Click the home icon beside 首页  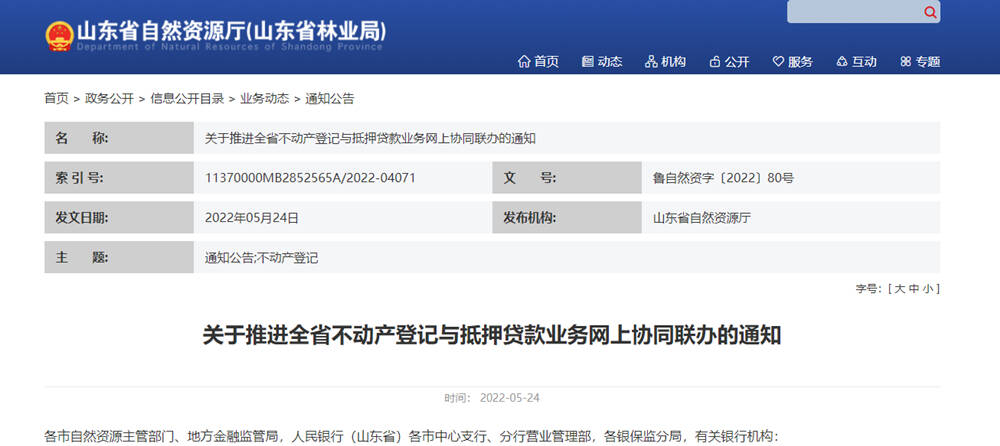click(x=524, y=62)
